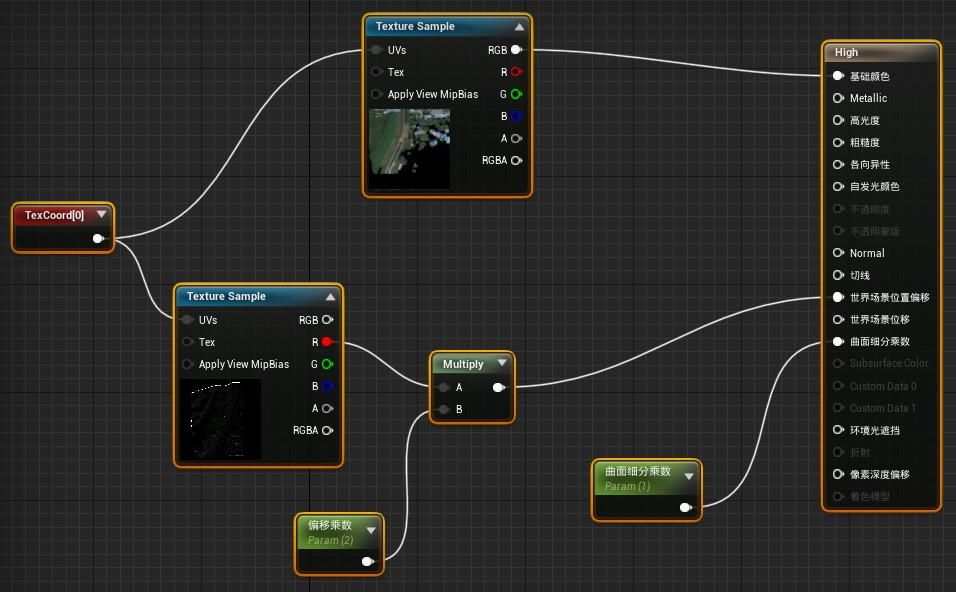Click the 环境光遮挡 input pin
Image resolution: width=956 pixels, height=592 pixels.
[x=838, y=430]
